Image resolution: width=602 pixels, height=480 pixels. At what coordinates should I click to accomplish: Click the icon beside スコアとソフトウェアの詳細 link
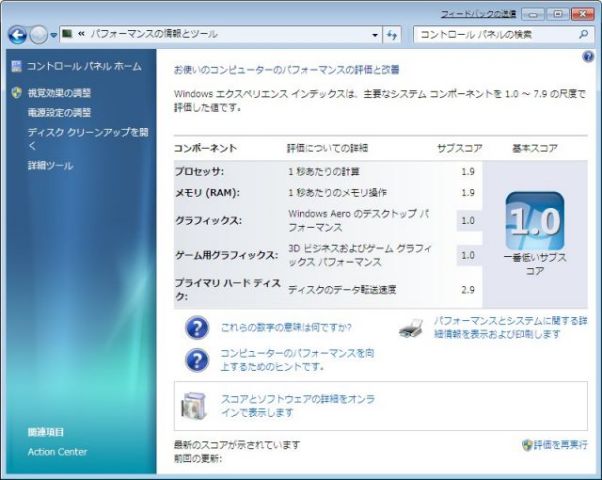coord(195,404)
